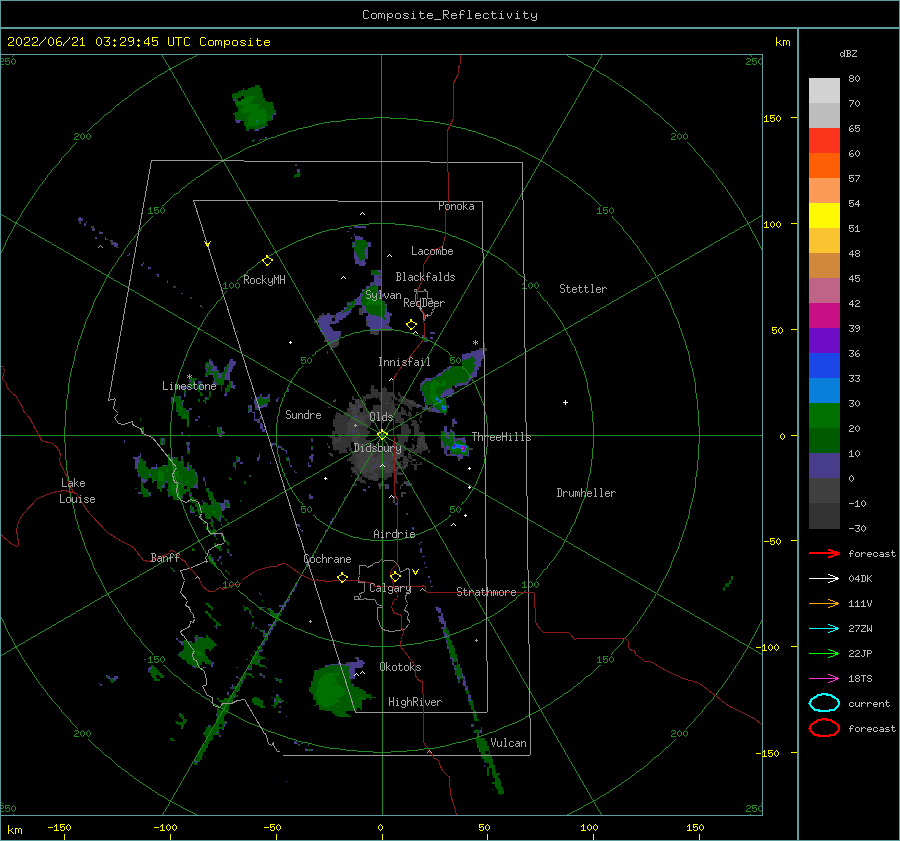Click the yellow diamond marker near RockyMH
900x841 pixels.
tap(267, 261)
